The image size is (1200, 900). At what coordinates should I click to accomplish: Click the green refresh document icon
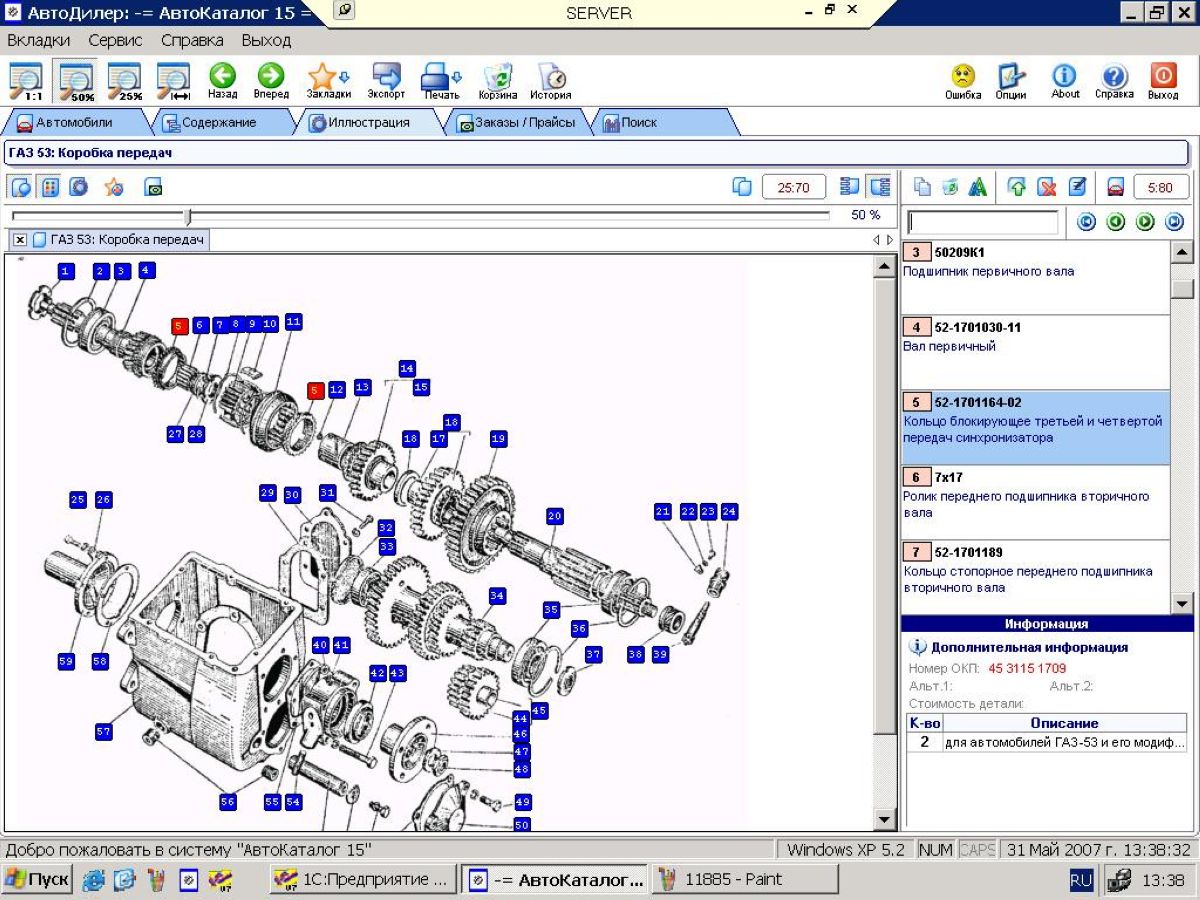tap(950, 186)
